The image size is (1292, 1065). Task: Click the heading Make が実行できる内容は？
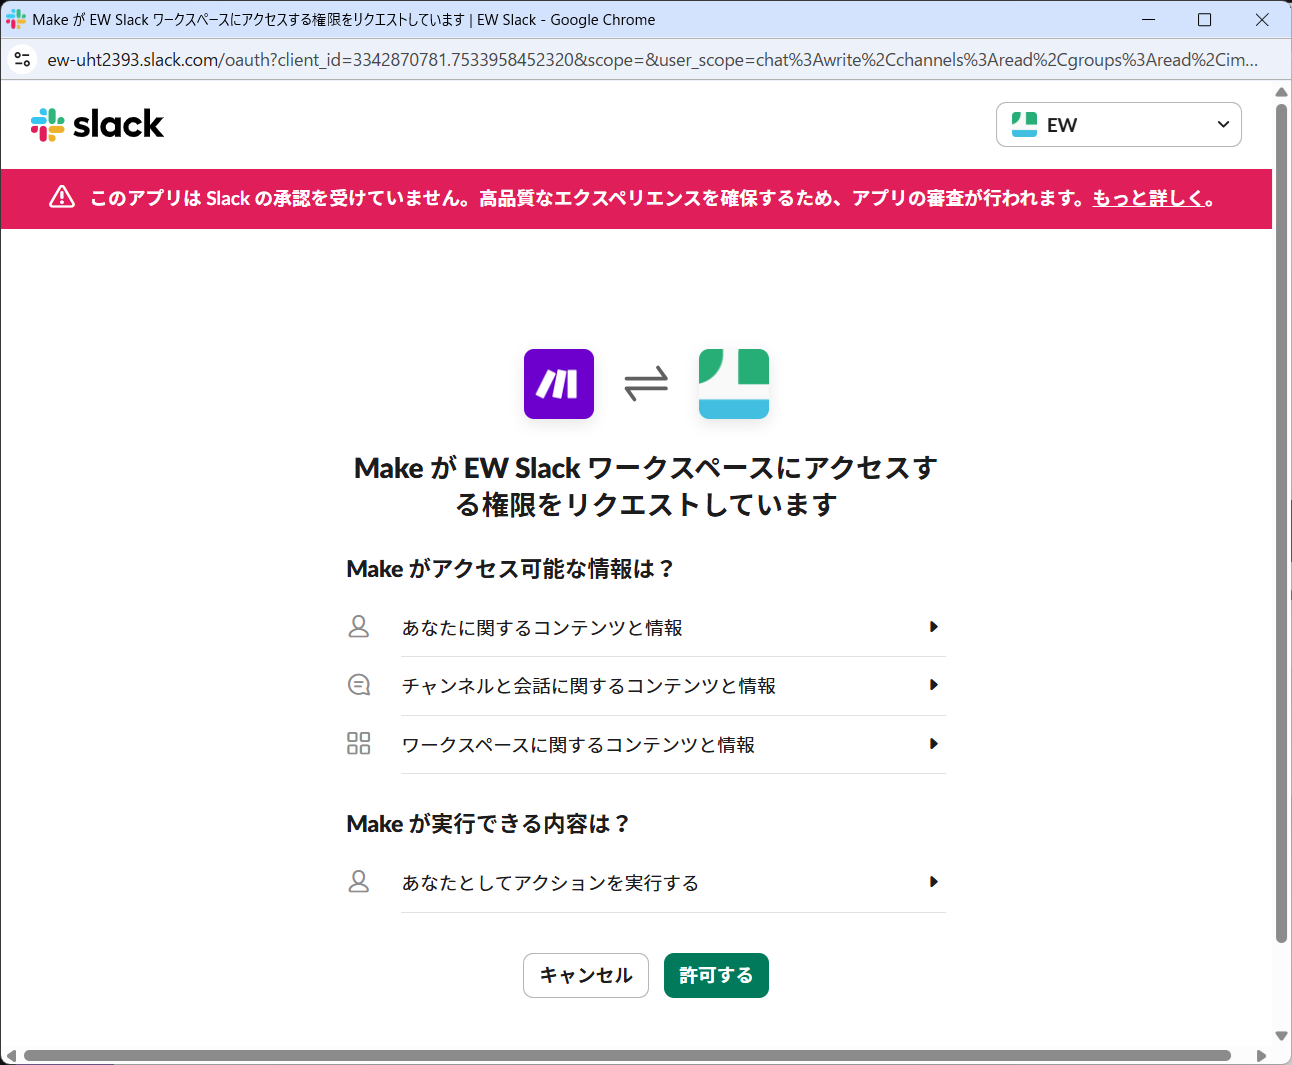click(x=488, y=824)
